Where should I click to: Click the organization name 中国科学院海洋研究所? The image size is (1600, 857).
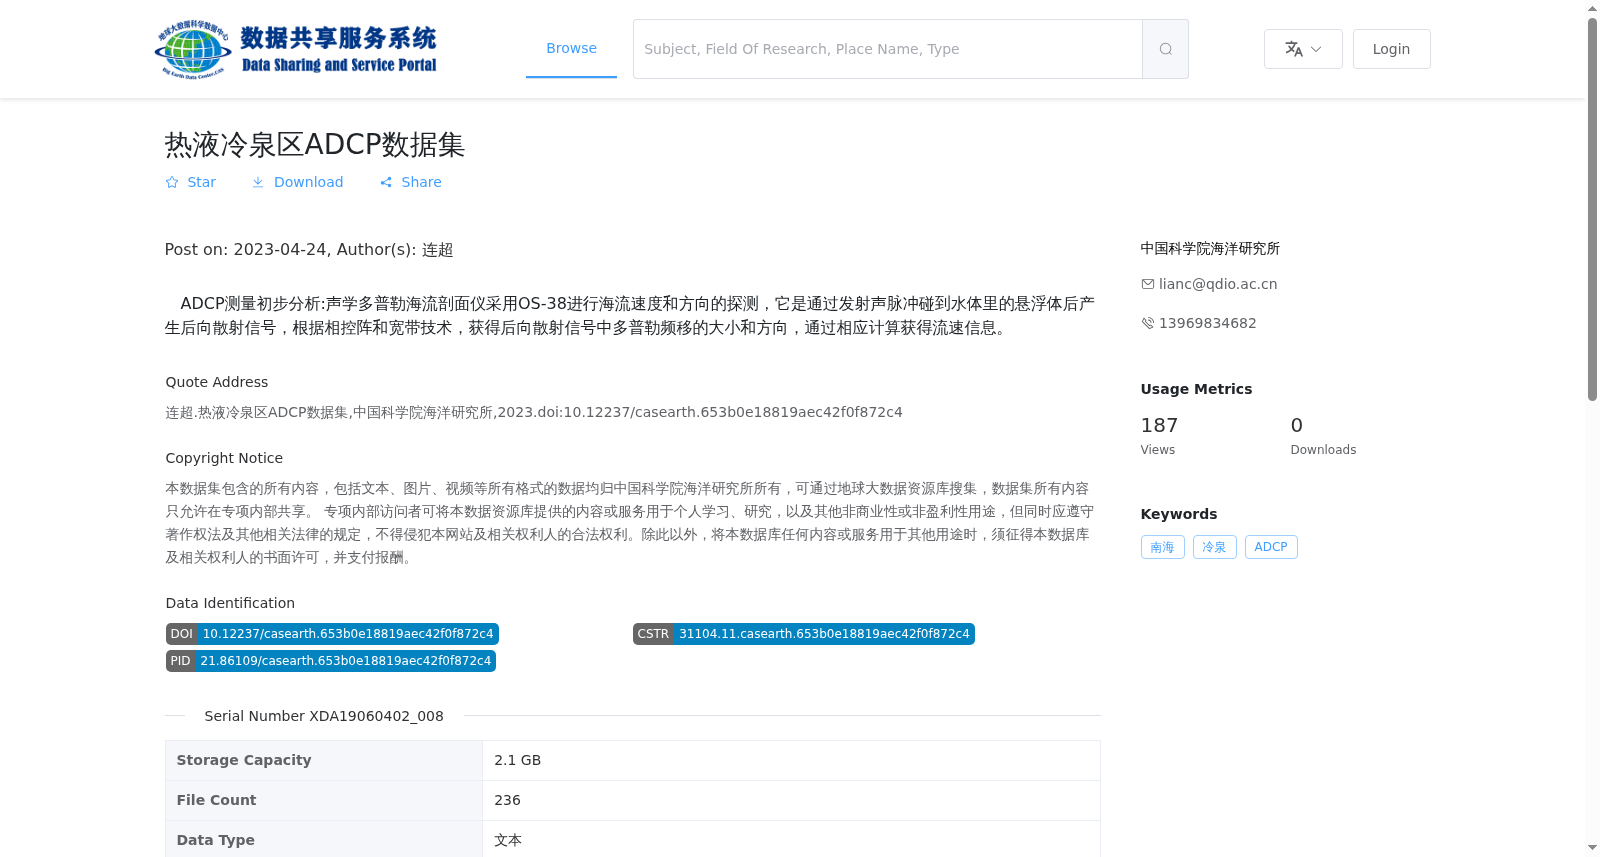point(1210,248)
